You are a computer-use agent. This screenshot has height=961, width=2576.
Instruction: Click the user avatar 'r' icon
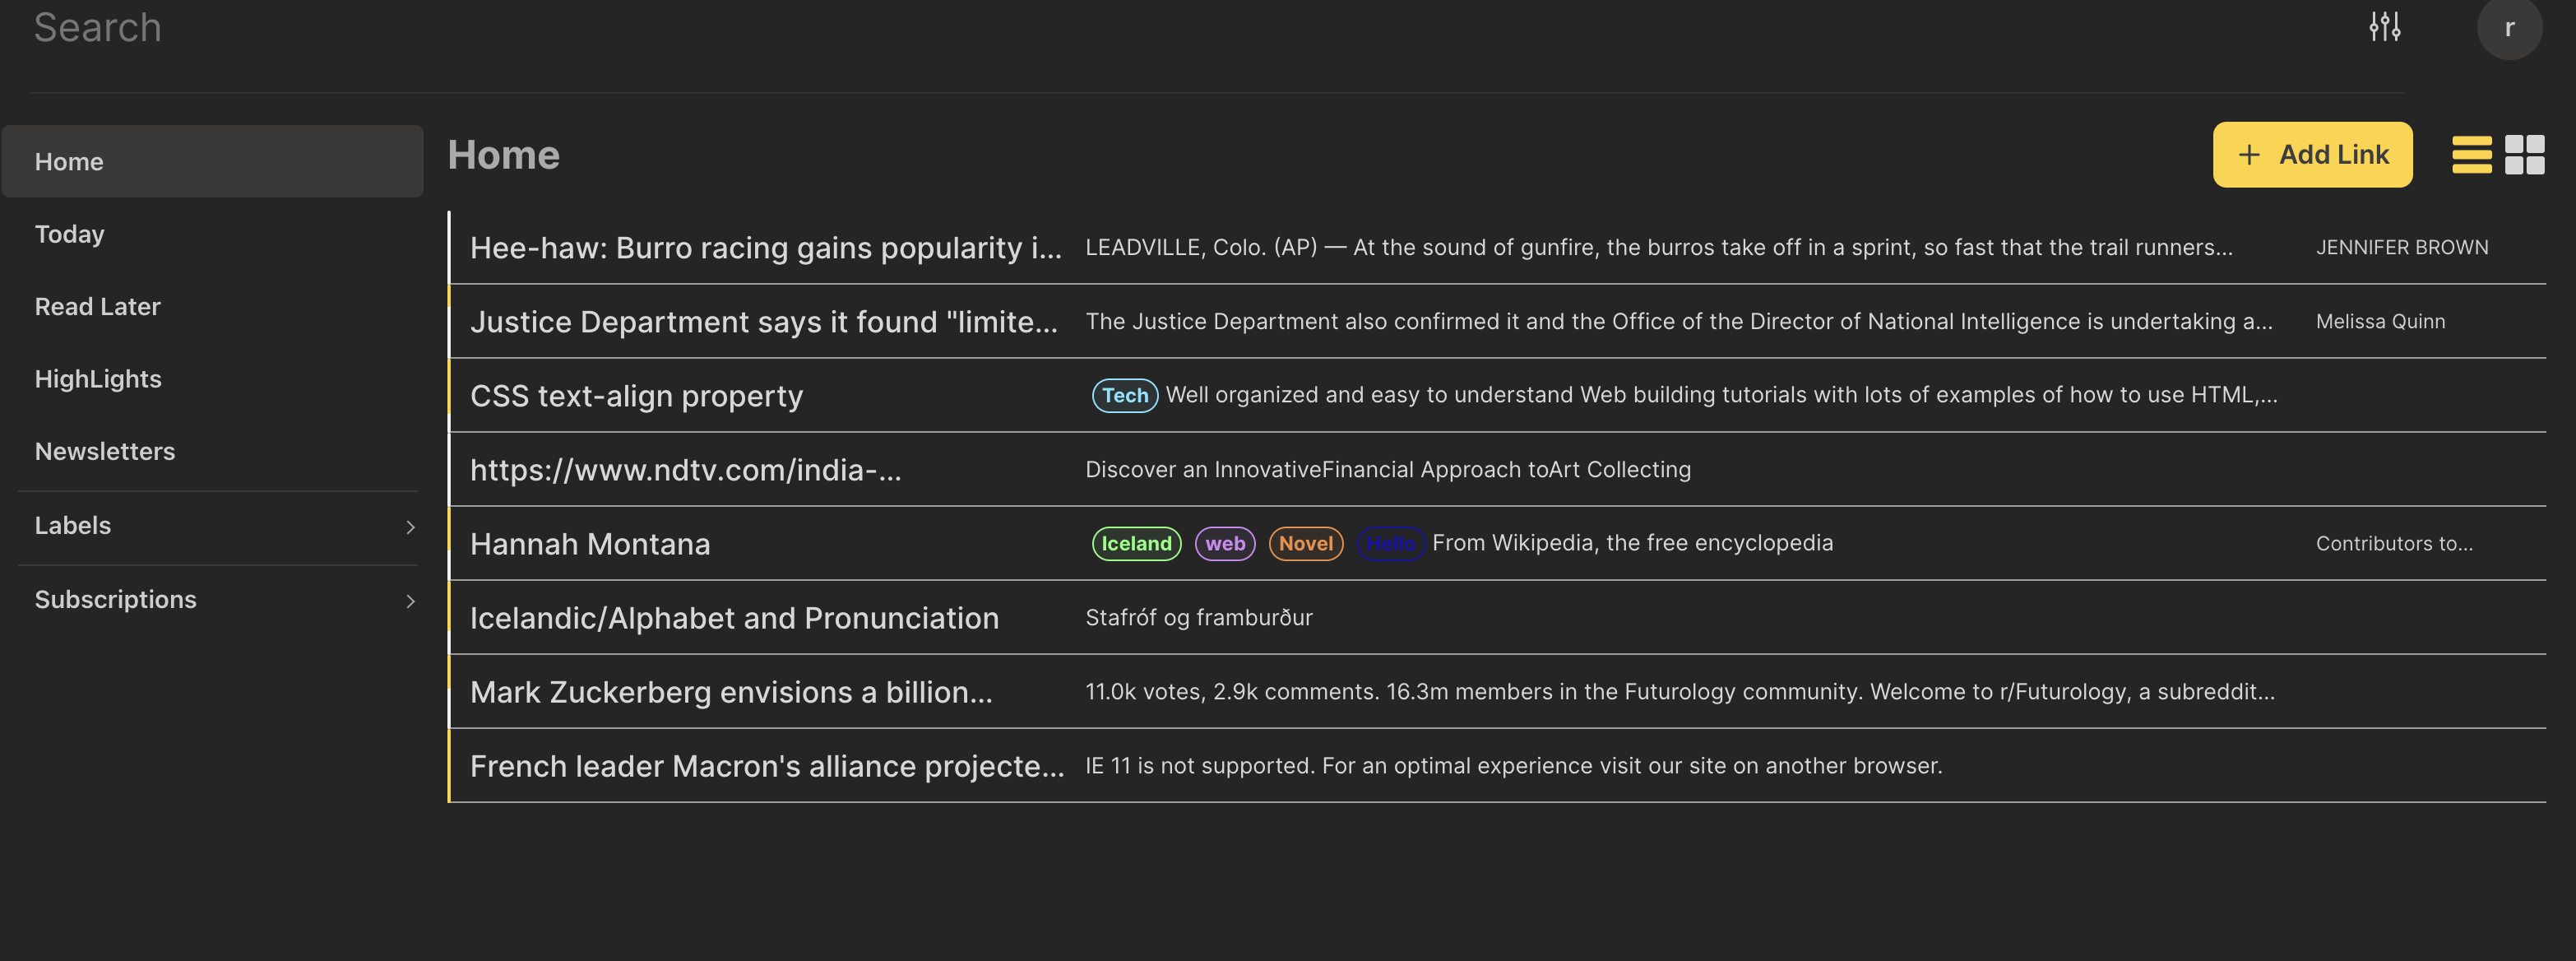(2508, 28)
